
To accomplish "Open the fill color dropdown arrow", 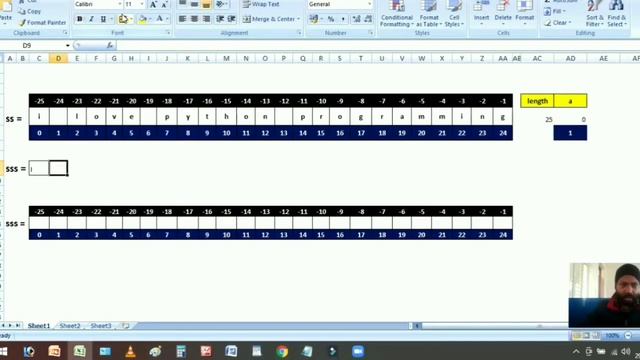I will (x=150, y=19).
